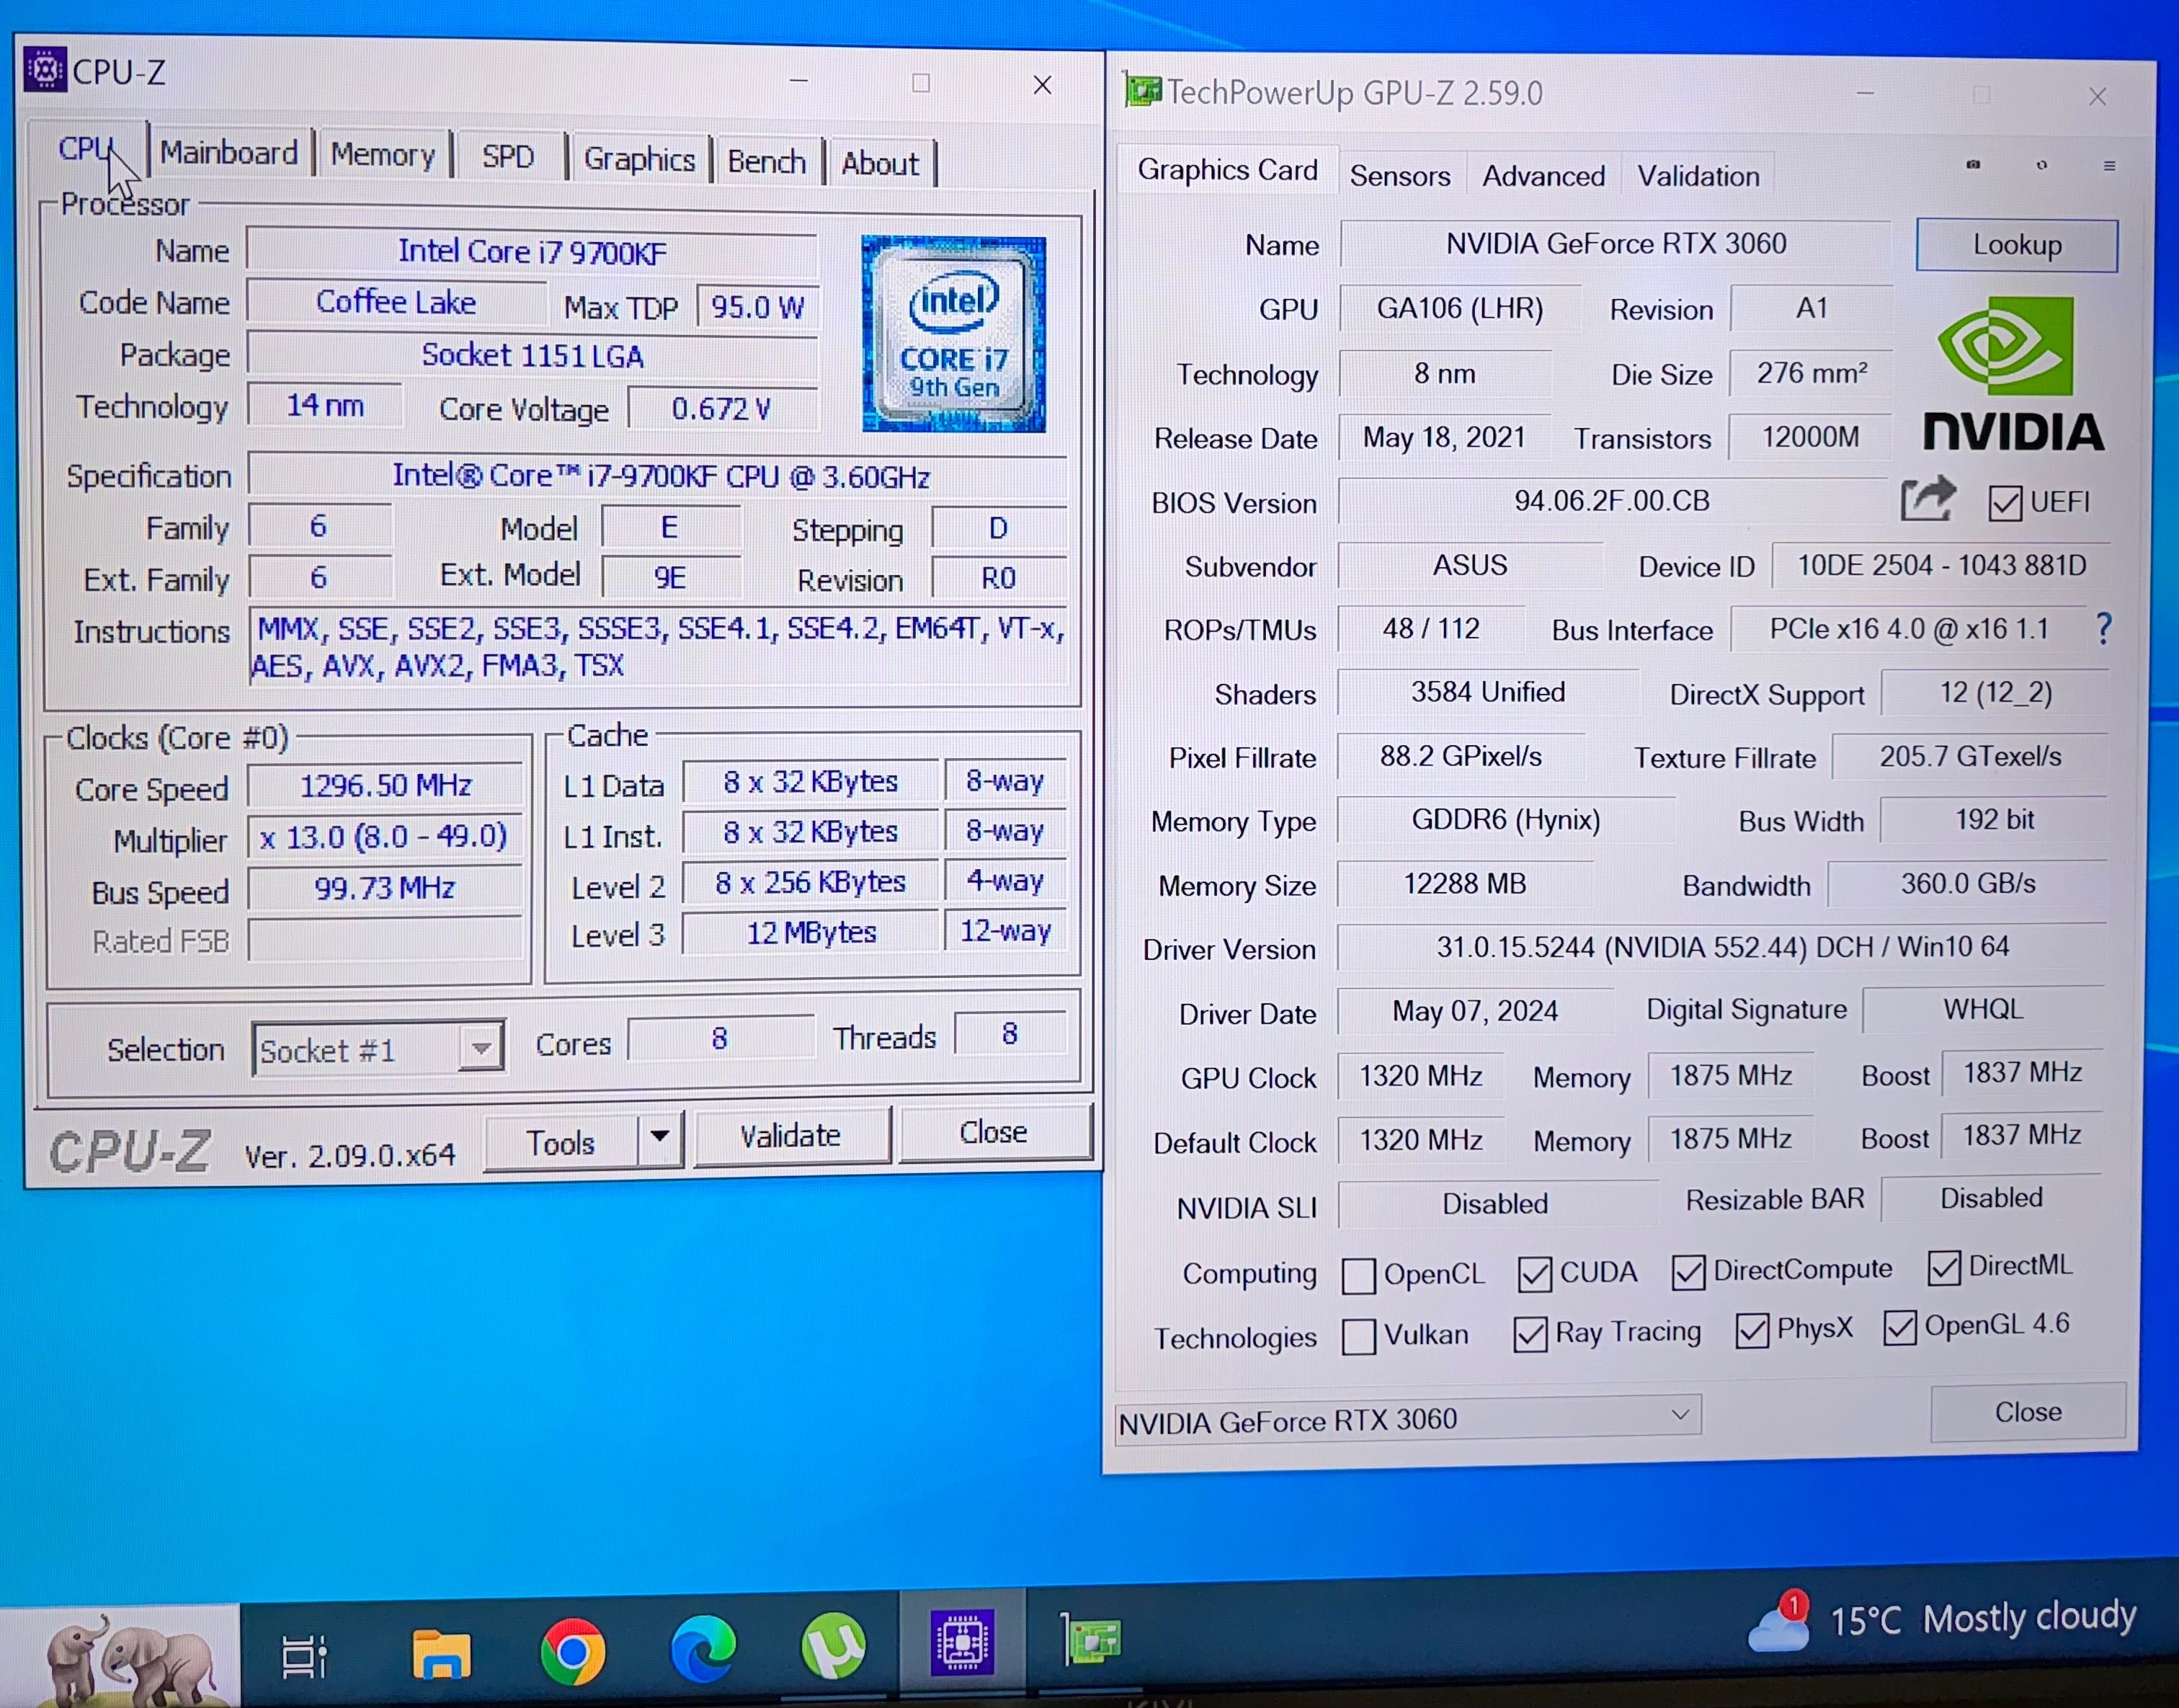Viewport: 2179px width, 1708px height.
Task: Minimize the CPU-Z window
Action: (798, 81)
